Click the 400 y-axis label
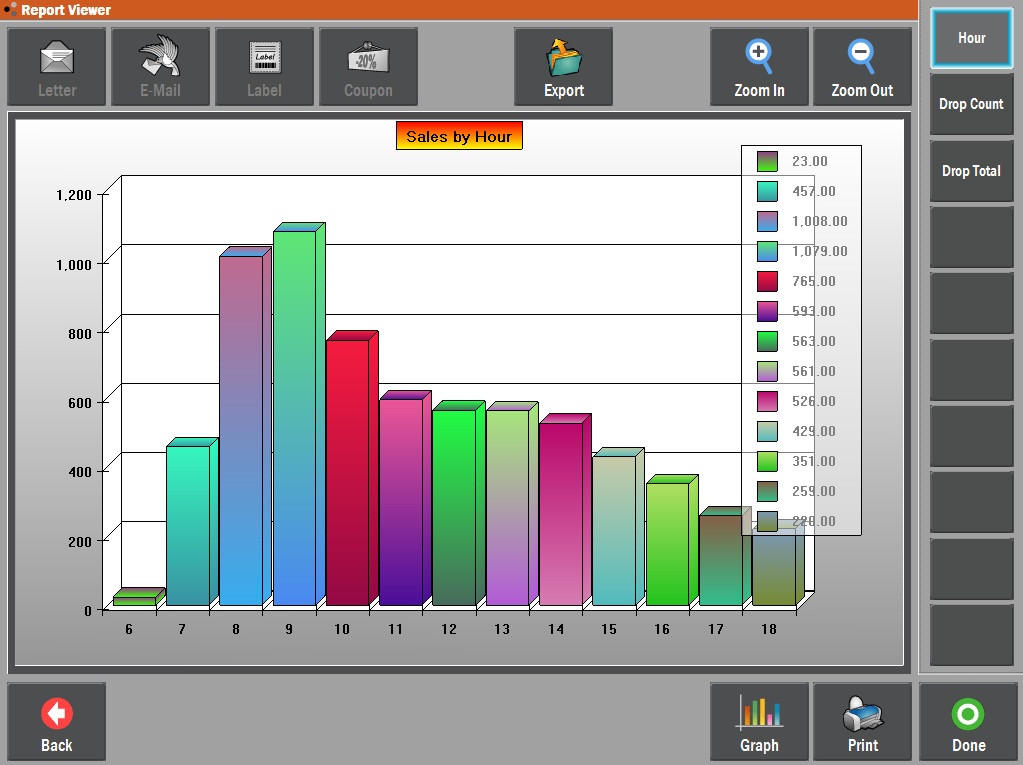 point(80,472)
